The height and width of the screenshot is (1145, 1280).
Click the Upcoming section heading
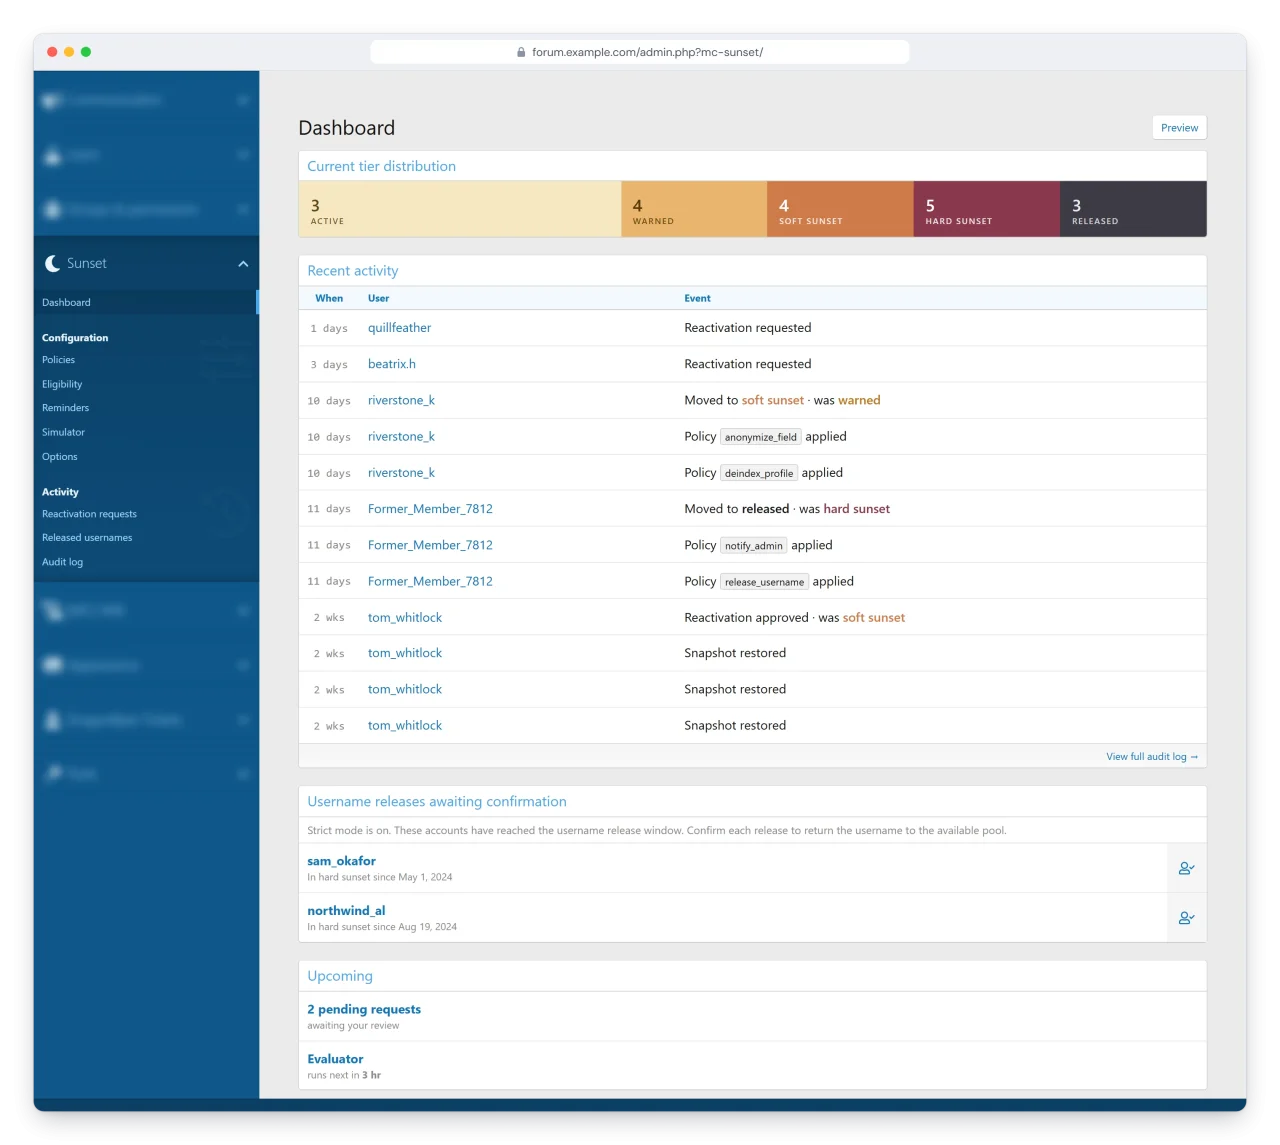tap(340, 976)
